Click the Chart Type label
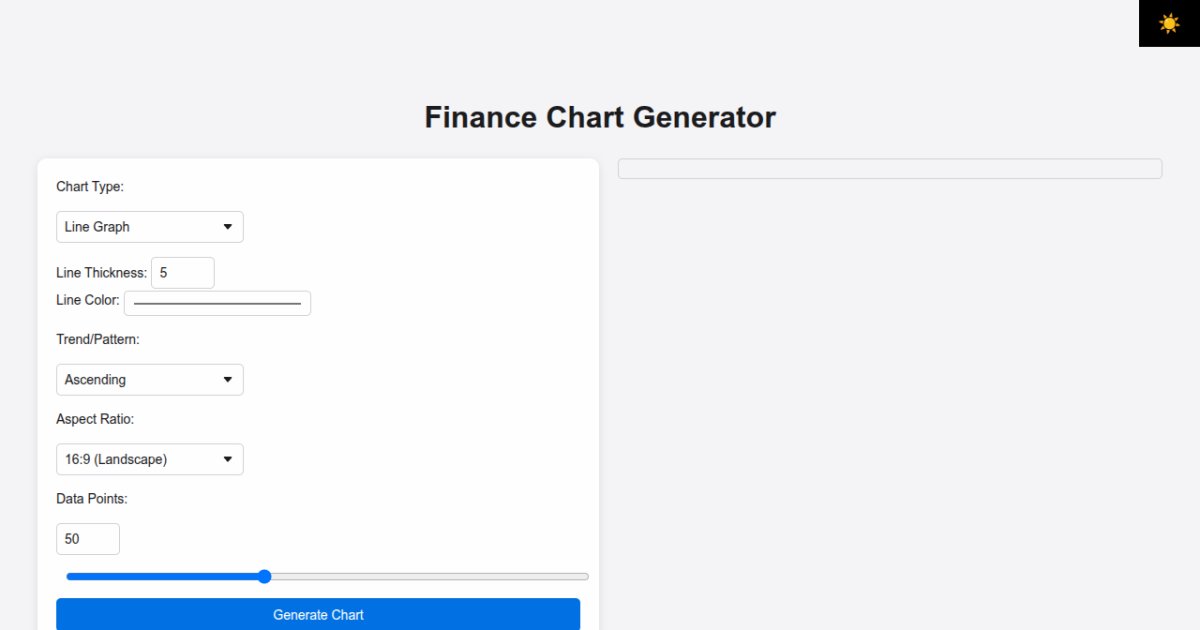The height and width of the screenshot is (630, 1200). point(90,186)
